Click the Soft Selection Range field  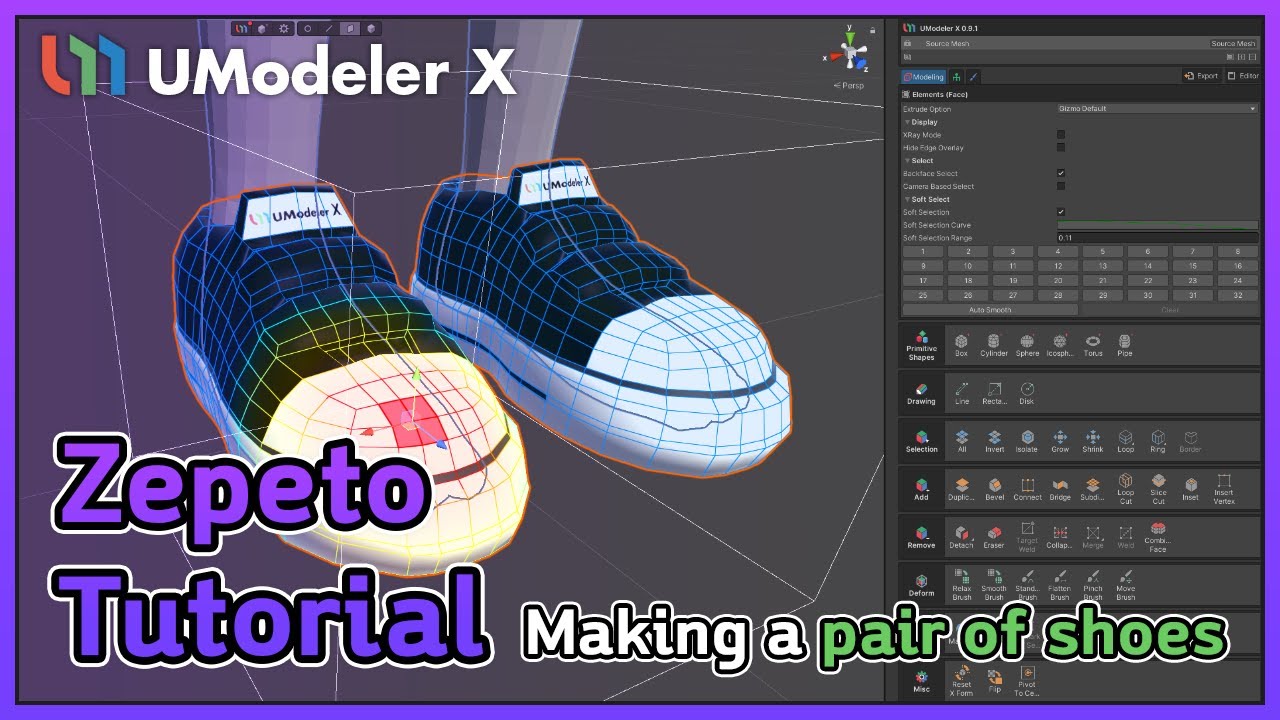point(1157,238)
